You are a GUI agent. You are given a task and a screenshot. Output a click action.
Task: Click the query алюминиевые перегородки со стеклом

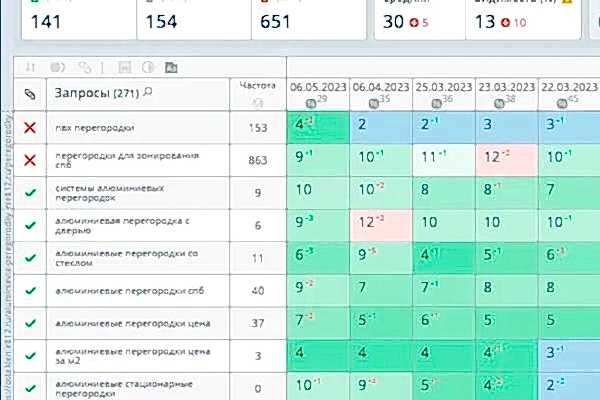tap(127, 258)
